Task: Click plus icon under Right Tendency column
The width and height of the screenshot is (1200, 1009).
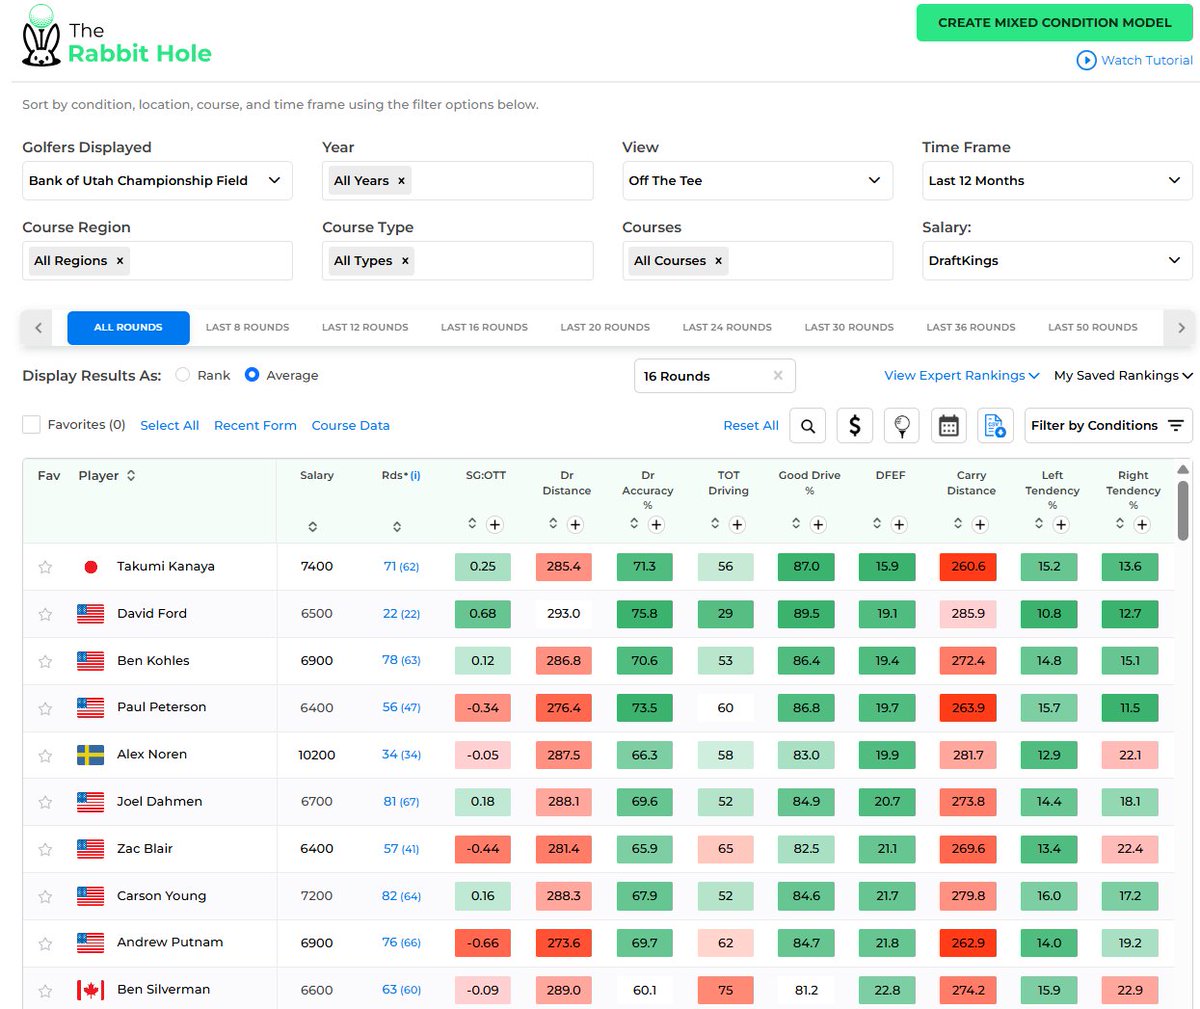Action: pyautogui.click(x=1142, y=524)
